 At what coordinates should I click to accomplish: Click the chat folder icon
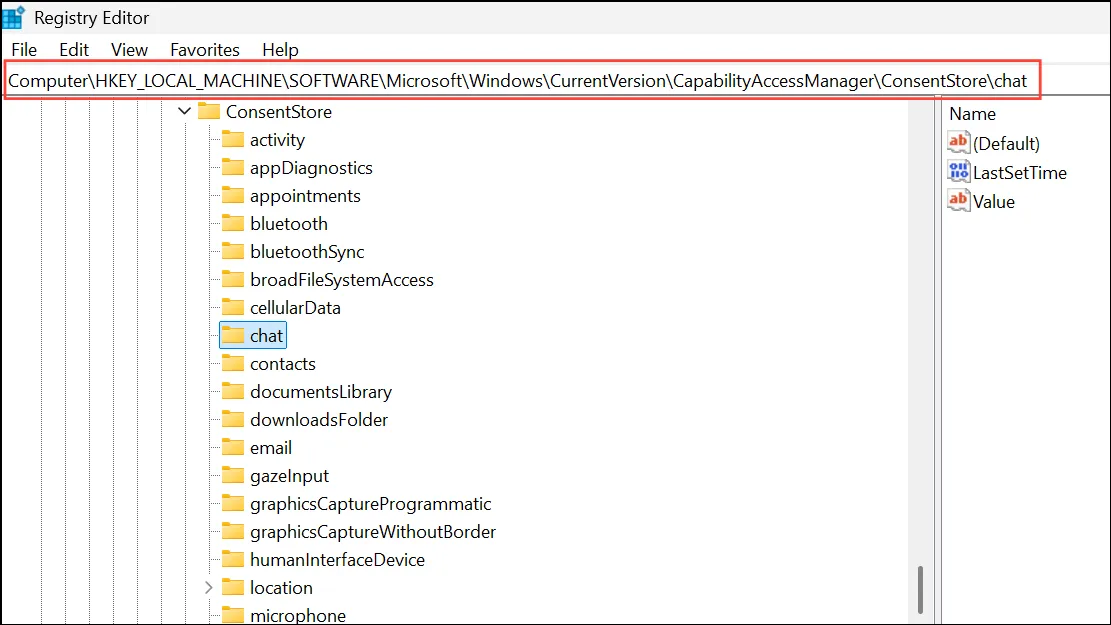[x=232, y=335]
